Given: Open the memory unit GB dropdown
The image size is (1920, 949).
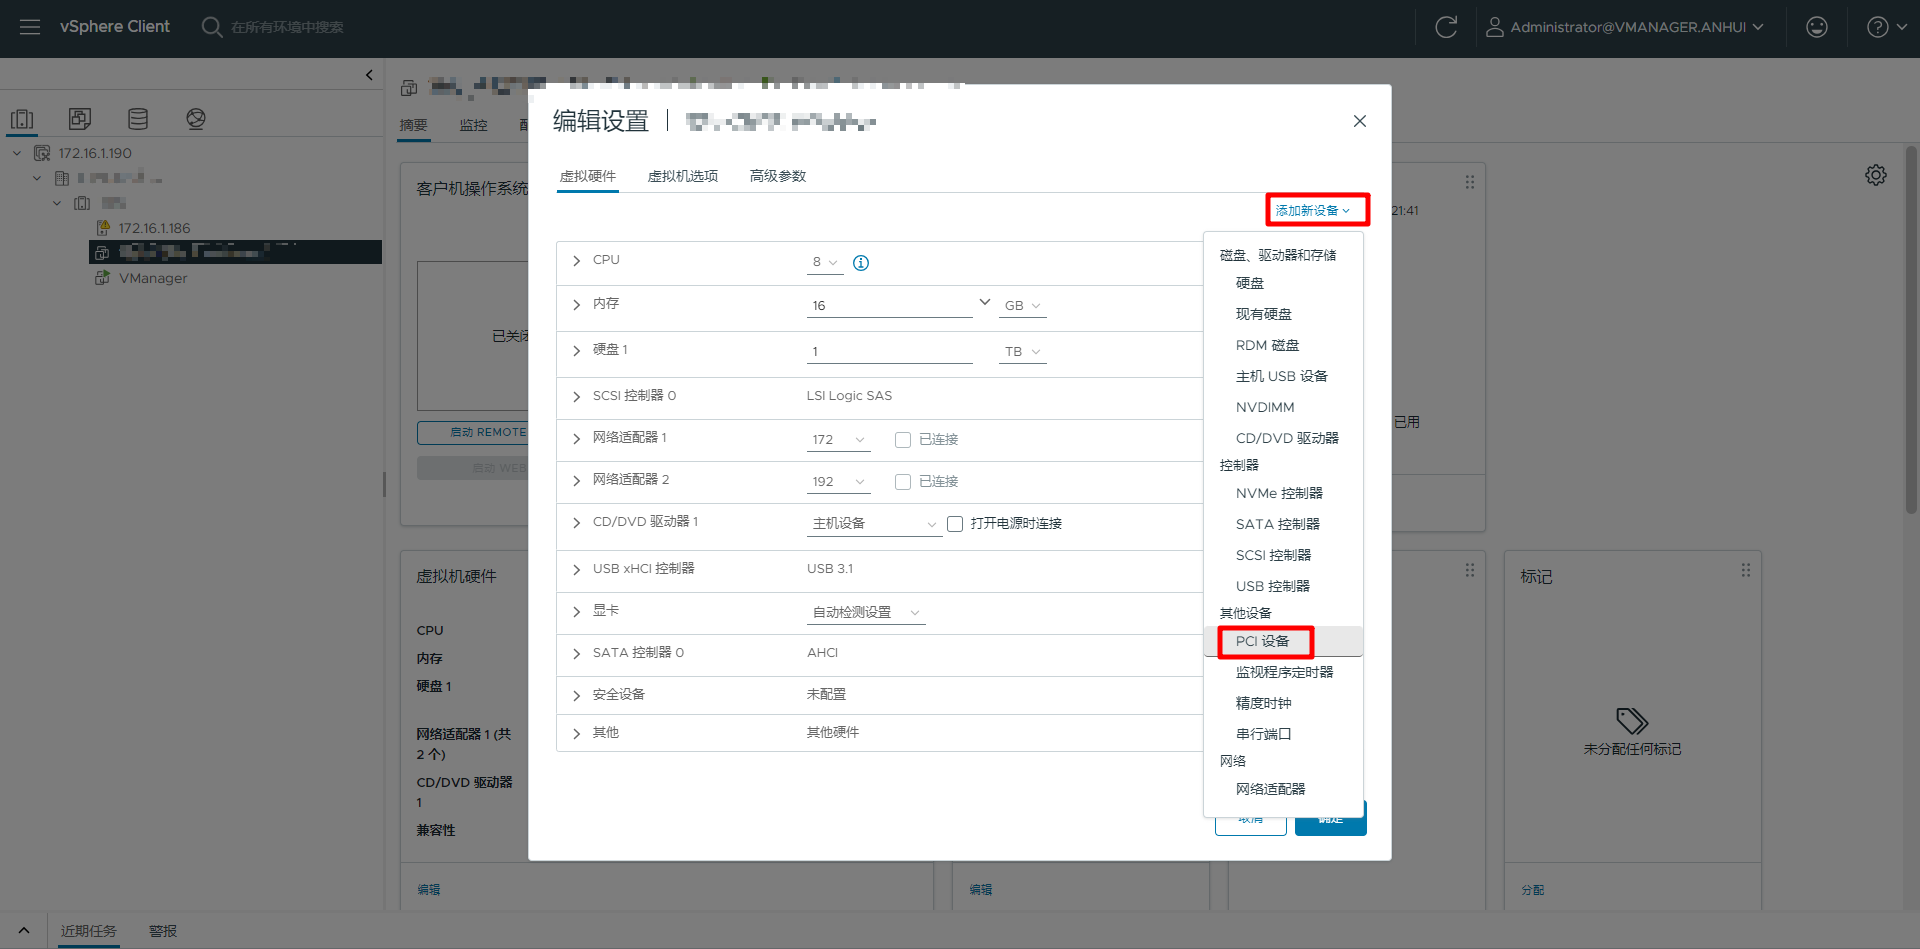Looking at the screenshot, I should tap(1022, 306).
